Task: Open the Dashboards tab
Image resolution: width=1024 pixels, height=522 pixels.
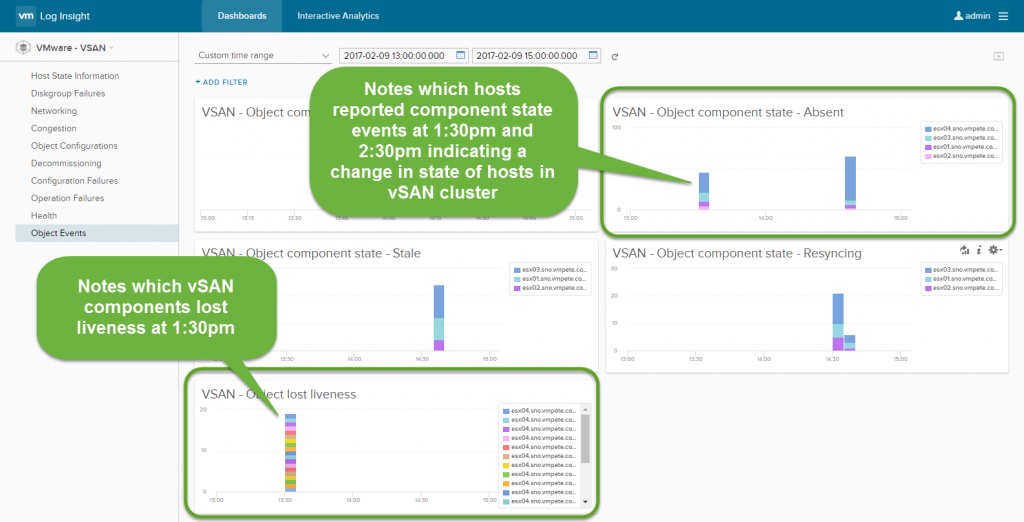Action: pyautogui.click(x=242, y=16)
